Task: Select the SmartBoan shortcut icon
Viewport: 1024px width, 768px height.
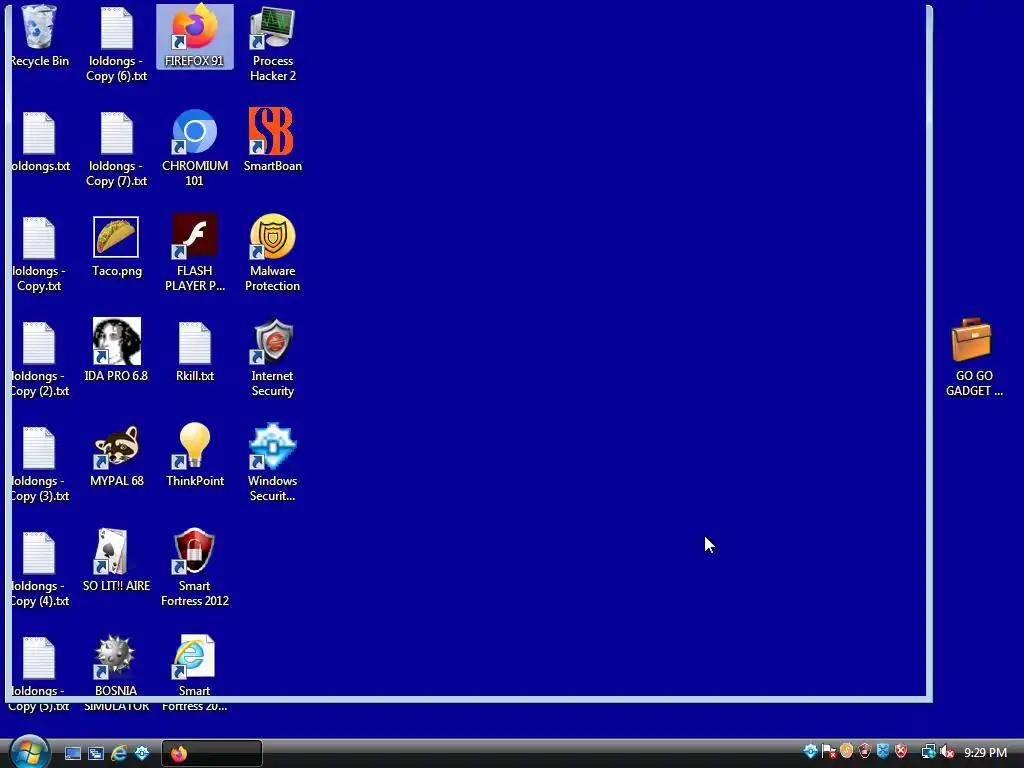Action: point(273,140)
